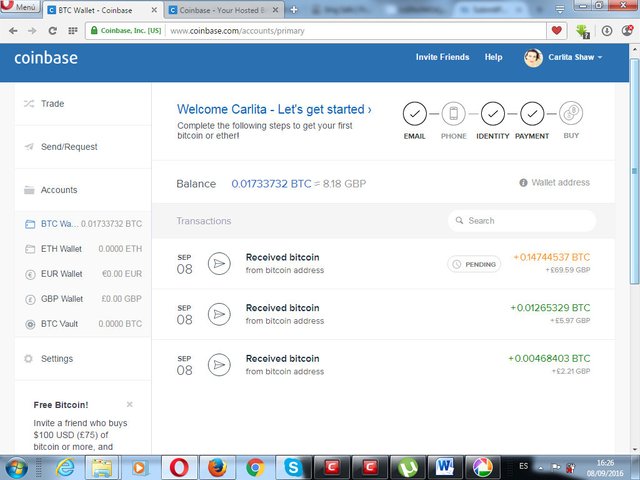Screen dimensions: 640x480
Task: Open the green download extension icon
Action: (x=583, y=31)
